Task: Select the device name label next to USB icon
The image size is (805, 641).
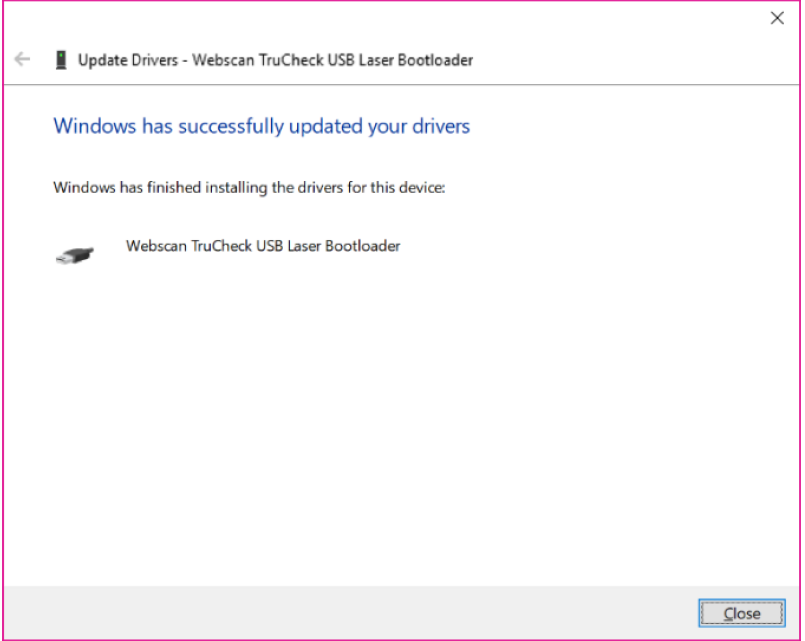Action: point(262,245)
